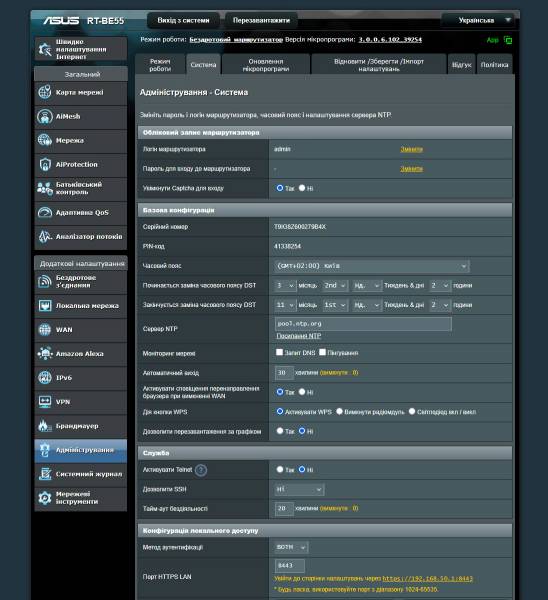The image size is (548, 600).
Task: Click Змінити link for router login
Action: (x=411, y=149)
